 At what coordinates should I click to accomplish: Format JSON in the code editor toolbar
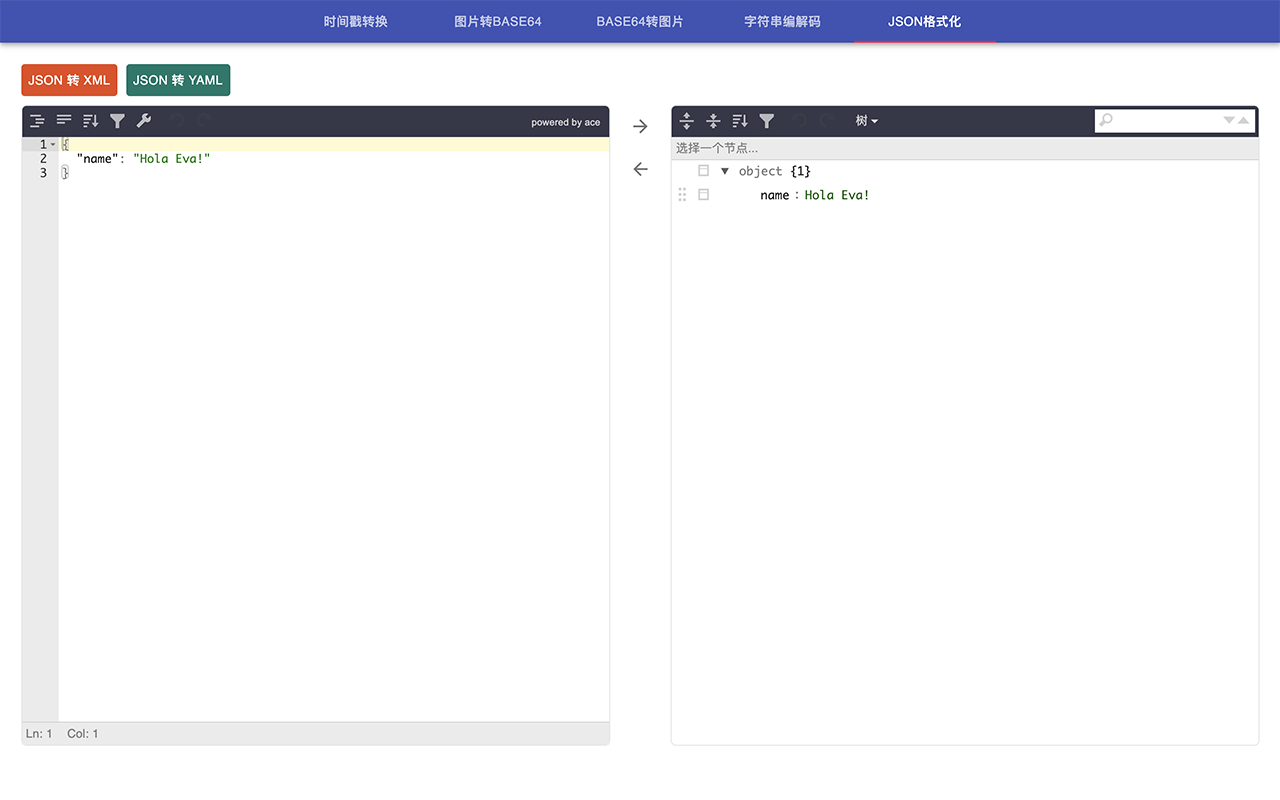pyautogui.click(x=37, y=121)
